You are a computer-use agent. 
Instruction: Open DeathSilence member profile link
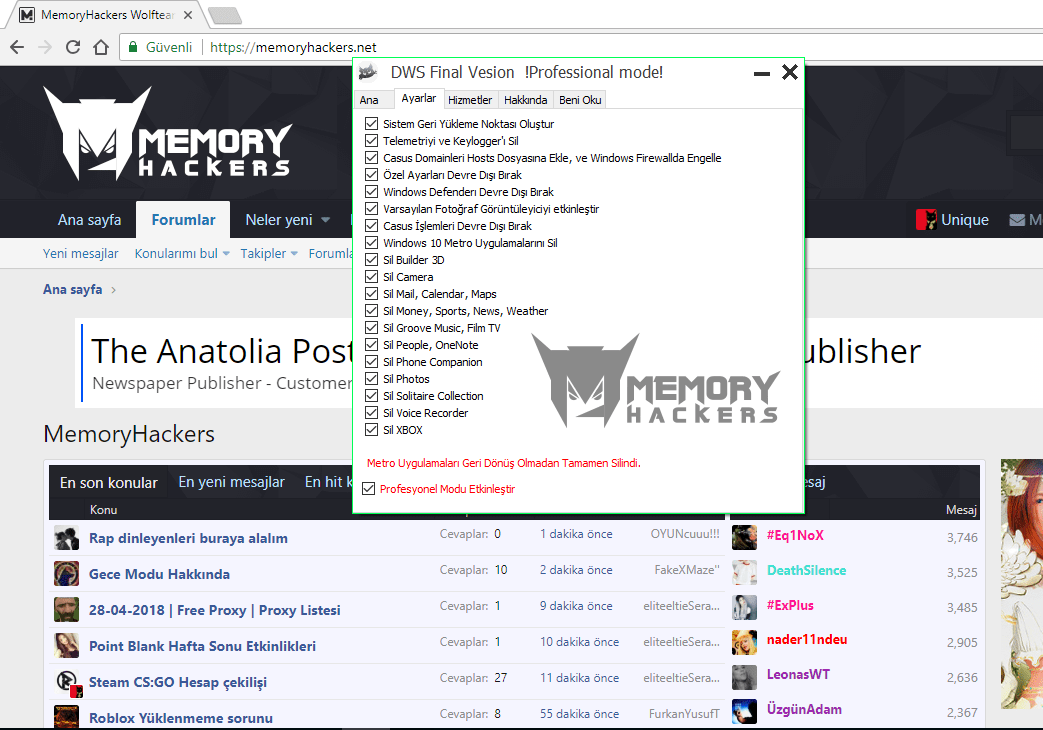point(806,570)
